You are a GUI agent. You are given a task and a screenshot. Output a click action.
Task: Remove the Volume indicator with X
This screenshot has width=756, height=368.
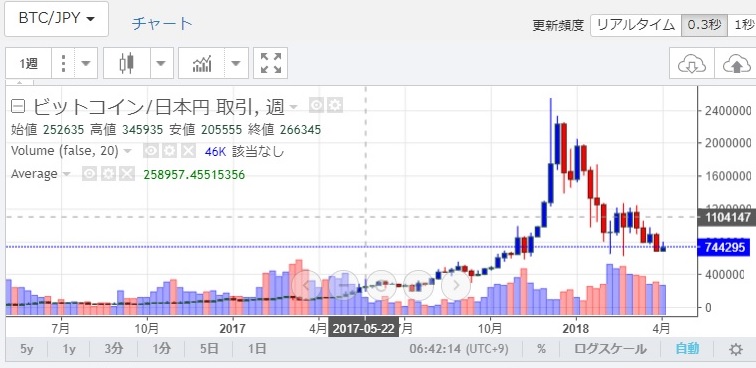(x=188, y=151)
